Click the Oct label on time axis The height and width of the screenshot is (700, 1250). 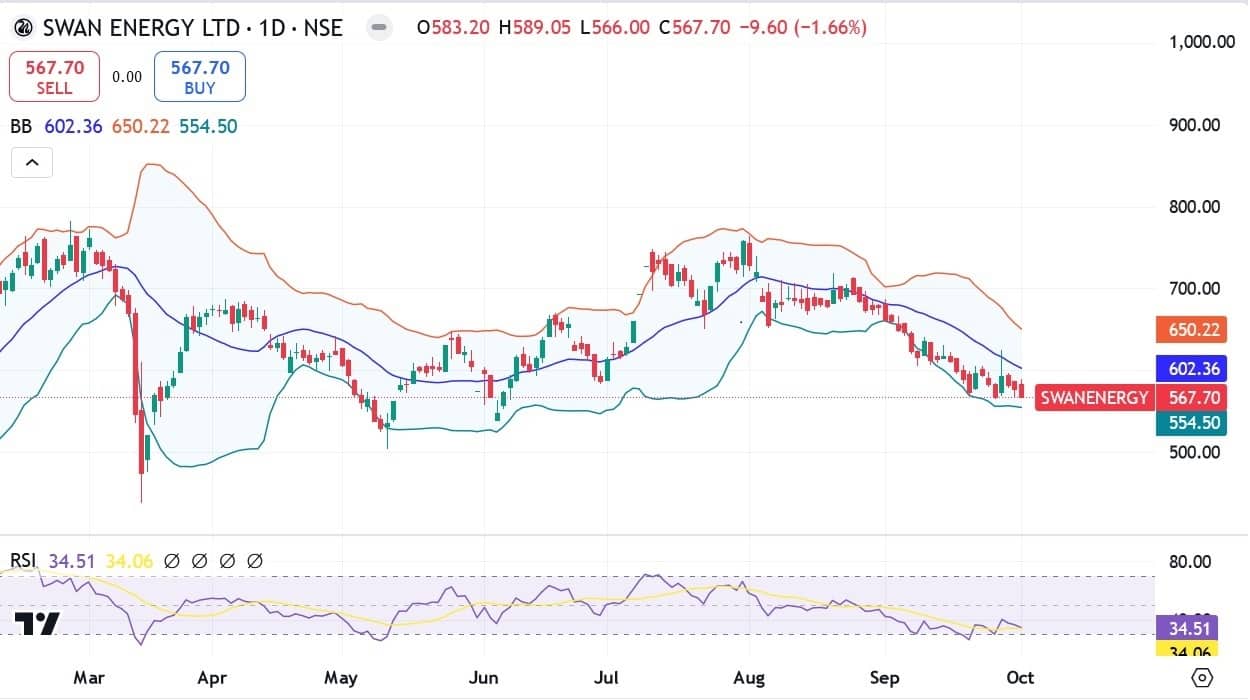(1021, 678)
